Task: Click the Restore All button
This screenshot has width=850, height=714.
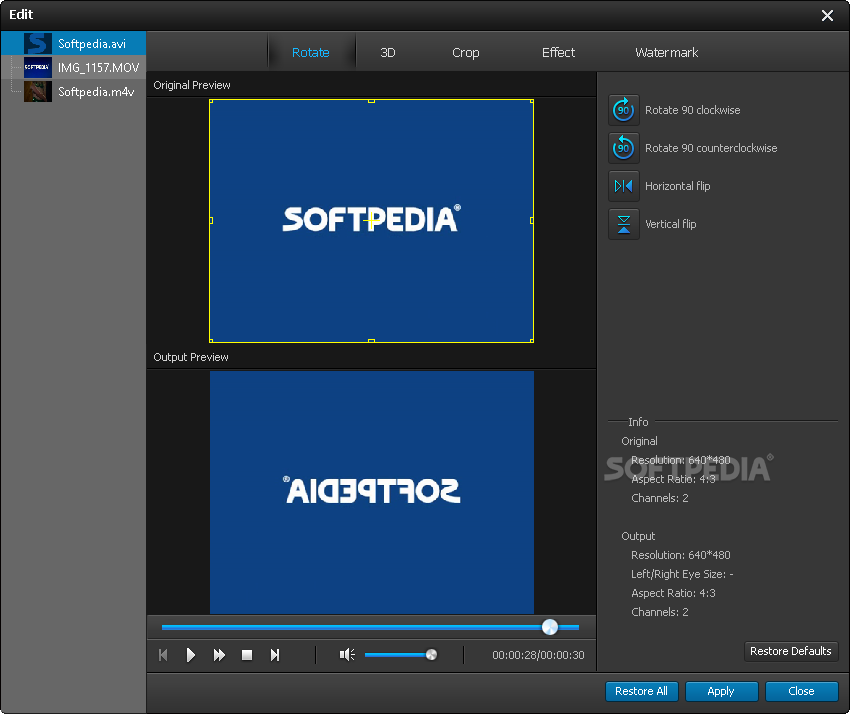Action: pos(641,691)
